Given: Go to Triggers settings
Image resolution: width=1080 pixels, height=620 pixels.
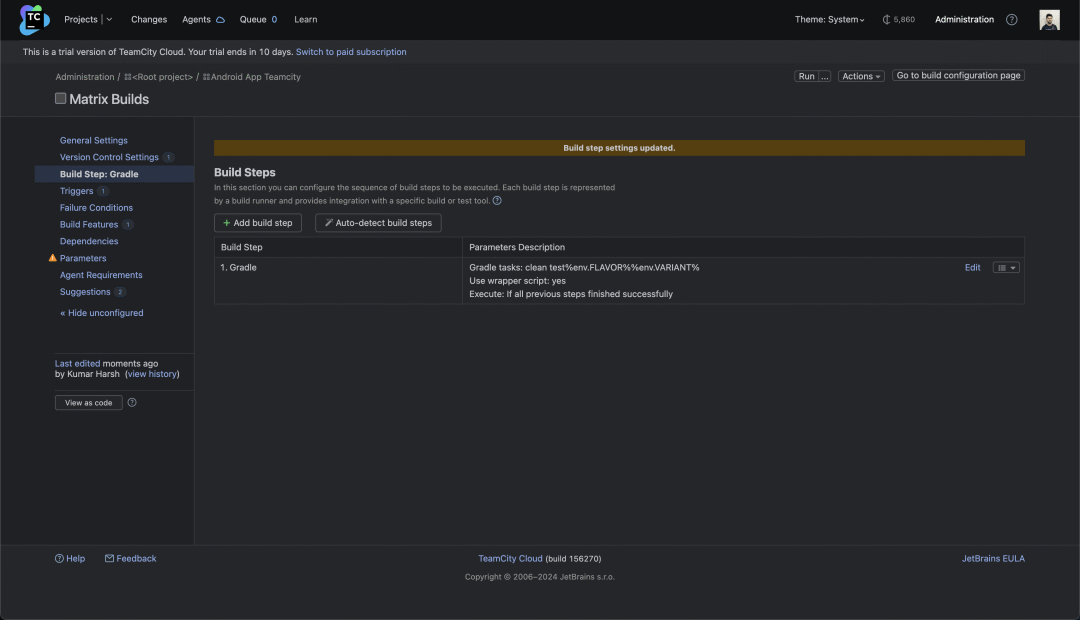Looking at the screenshot, I should pyautogui.click(x=76, y=191).
